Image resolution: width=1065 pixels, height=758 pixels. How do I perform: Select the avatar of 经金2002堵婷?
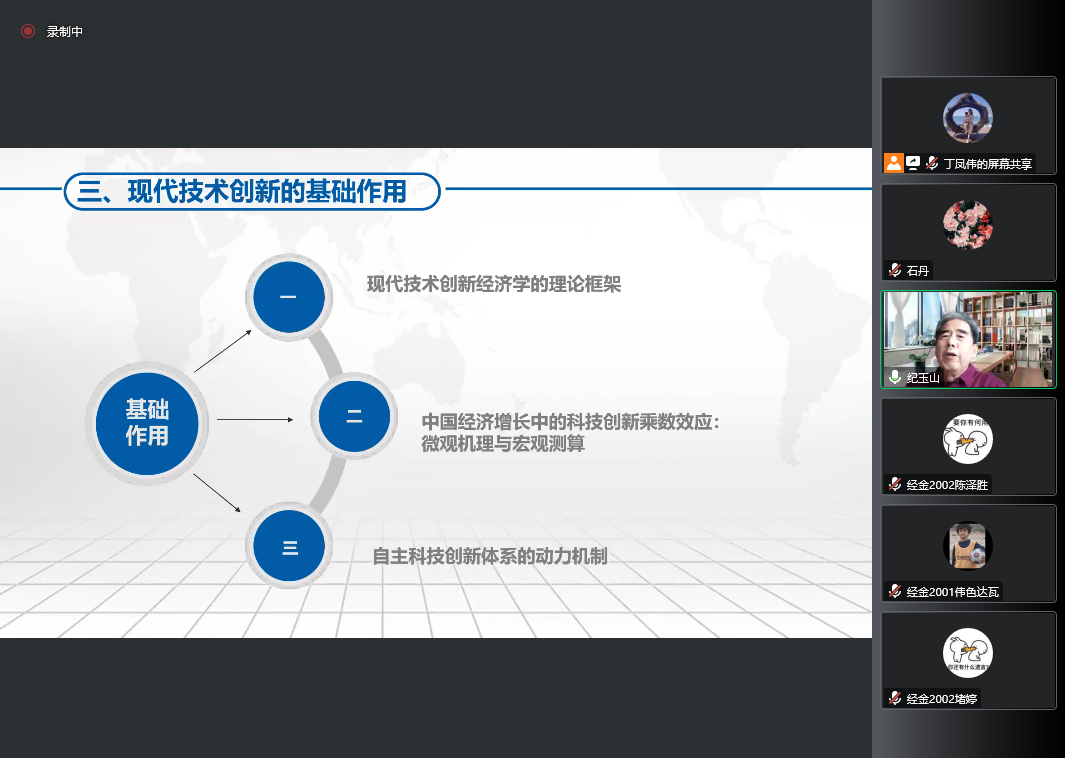[x=967, y=652]
